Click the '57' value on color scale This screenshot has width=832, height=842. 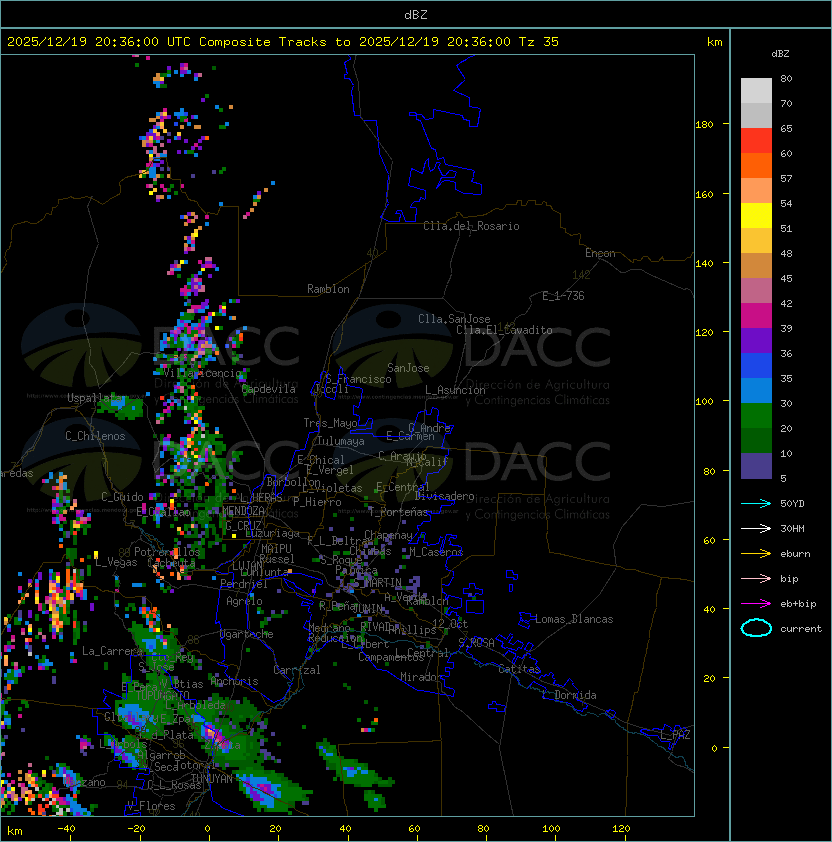pyautogui.click(x=786, y=178)
